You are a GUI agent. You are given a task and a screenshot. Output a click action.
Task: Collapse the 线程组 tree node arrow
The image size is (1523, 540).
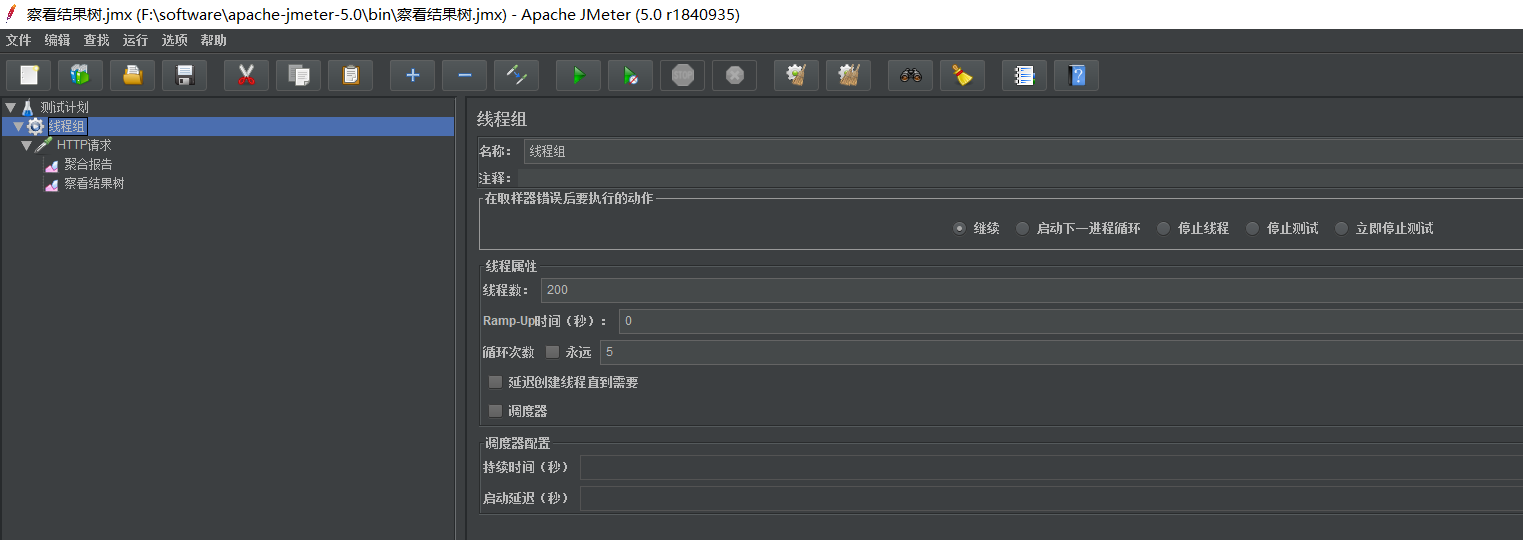pos(18,126)
